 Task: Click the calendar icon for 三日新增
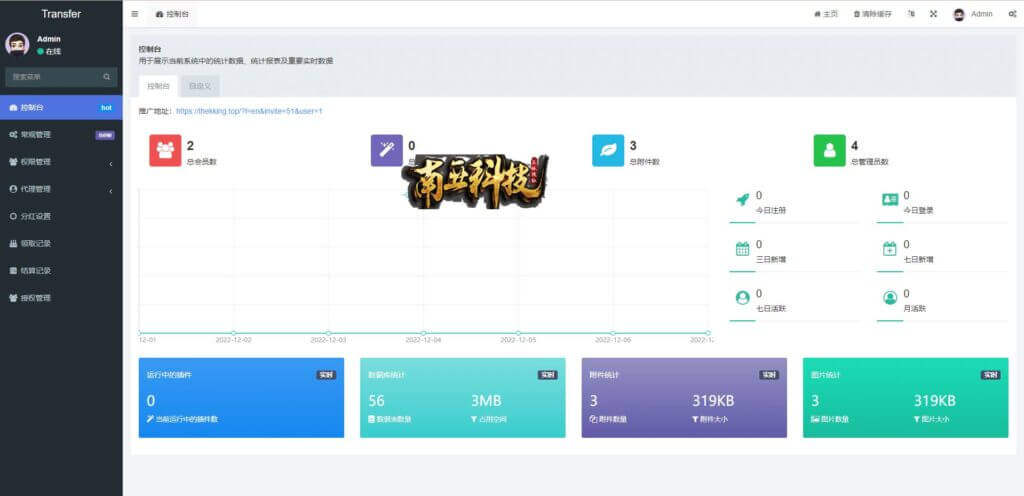point(743,249)
